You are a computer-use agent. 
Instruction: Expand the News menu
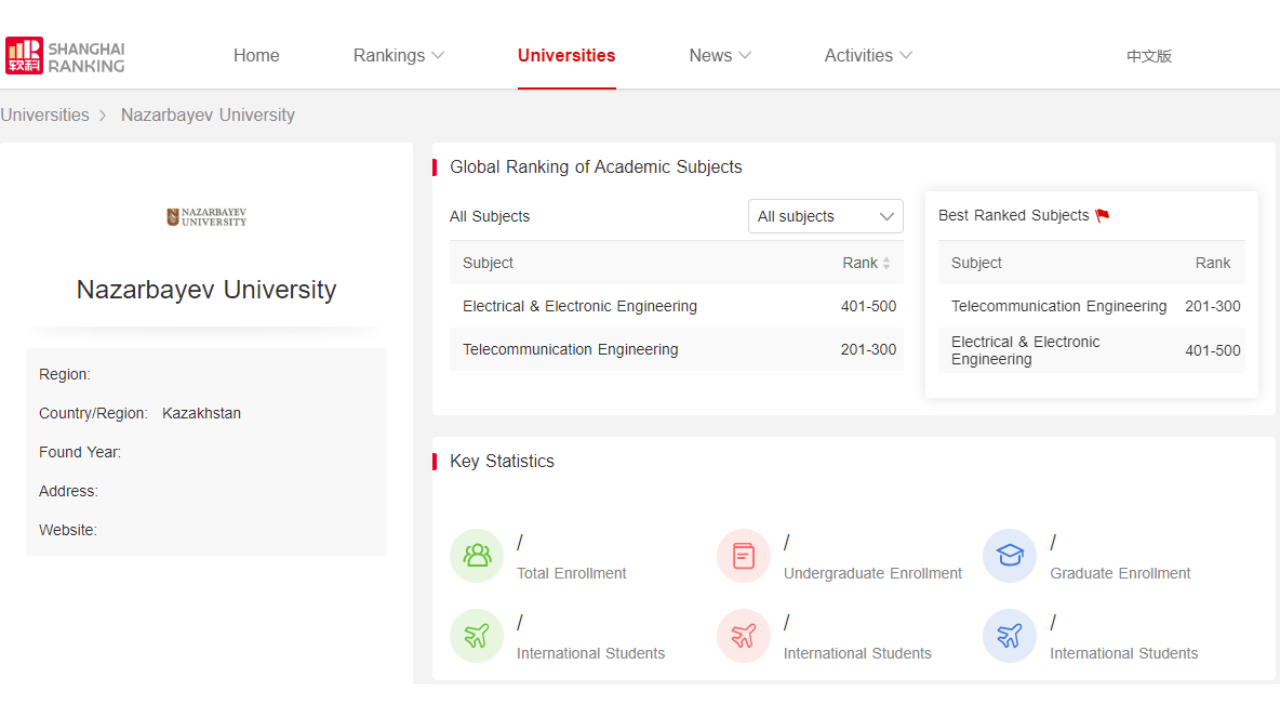point(719,56)
